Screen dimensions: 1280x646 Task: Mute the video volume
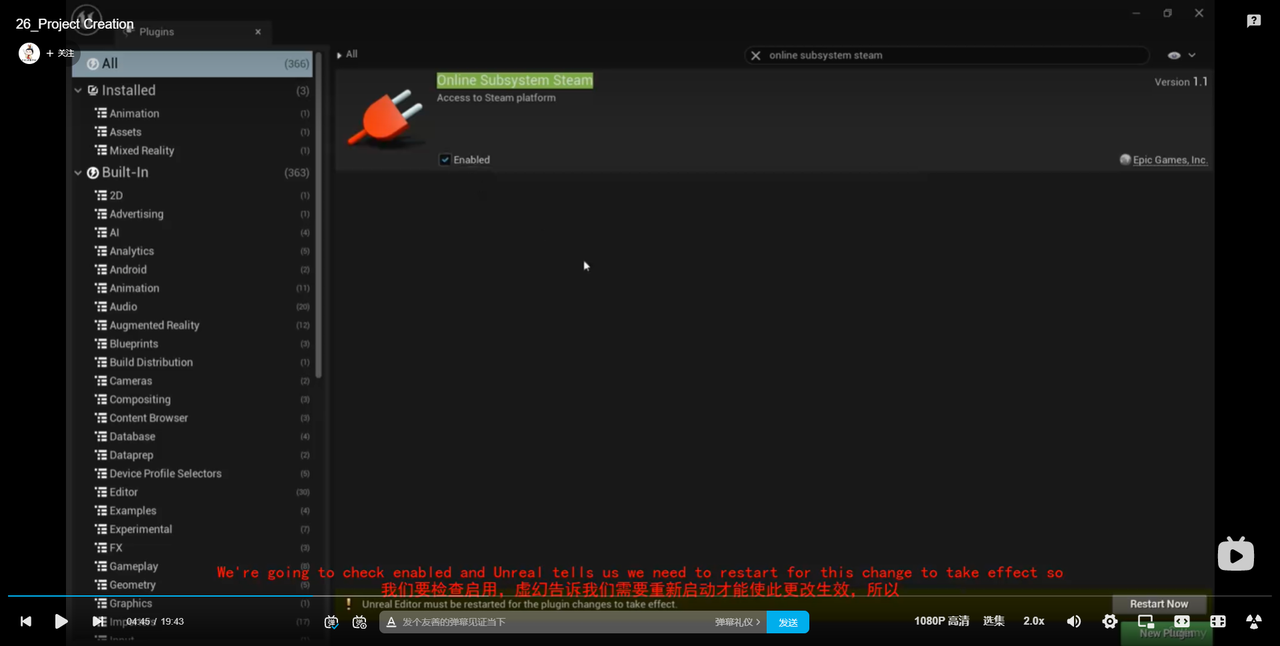[x=1074, y=621]
